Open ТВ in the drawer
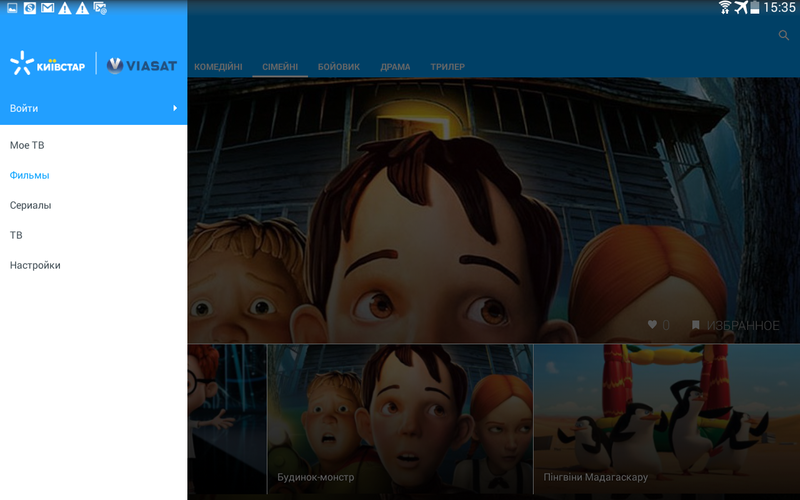 [93, 235]
